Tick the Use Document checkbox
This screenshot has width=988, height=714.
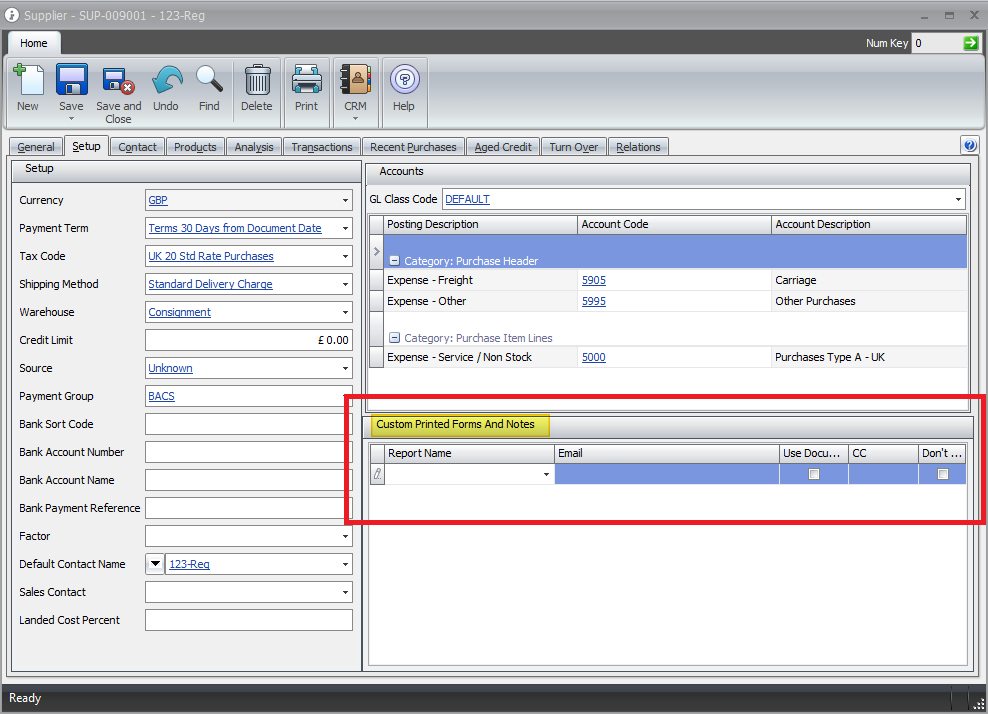click(814, 474)
